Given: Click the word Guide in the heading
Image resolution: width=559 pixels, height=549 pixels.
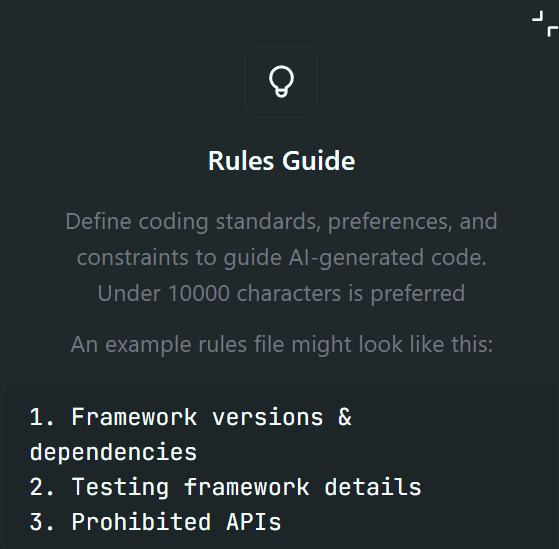Looking at the screenshot, I should point(319,161).
